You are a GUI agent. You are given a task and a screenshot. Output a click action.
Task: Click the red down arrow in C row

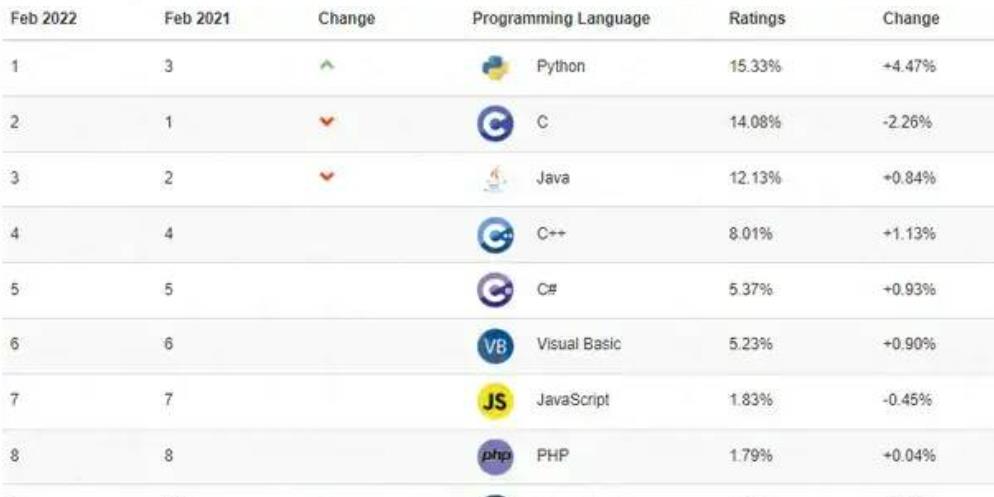(326, 123)
